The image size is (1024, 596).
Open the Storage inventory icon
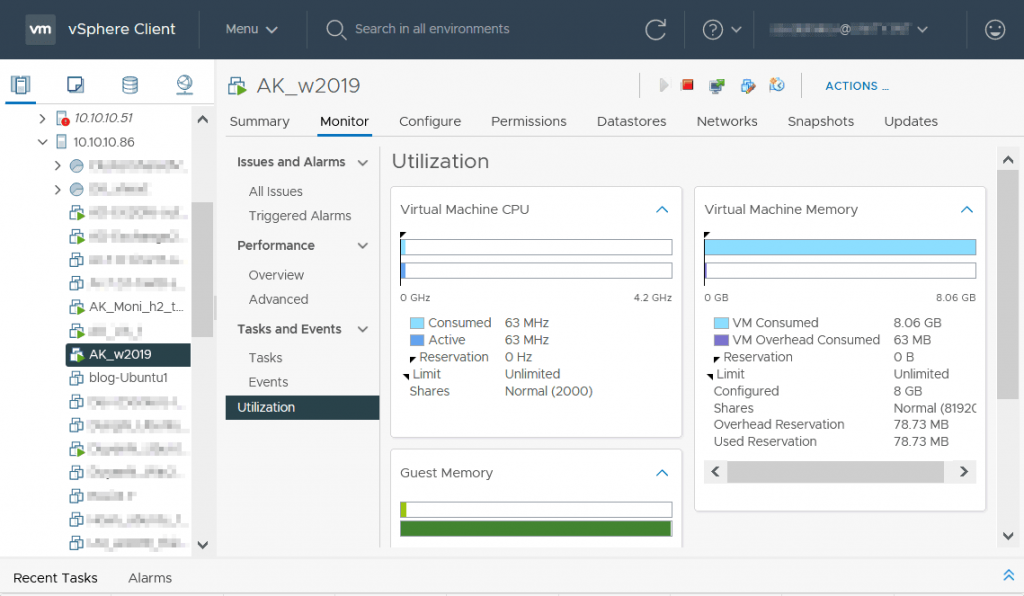[x=130, y=84]
